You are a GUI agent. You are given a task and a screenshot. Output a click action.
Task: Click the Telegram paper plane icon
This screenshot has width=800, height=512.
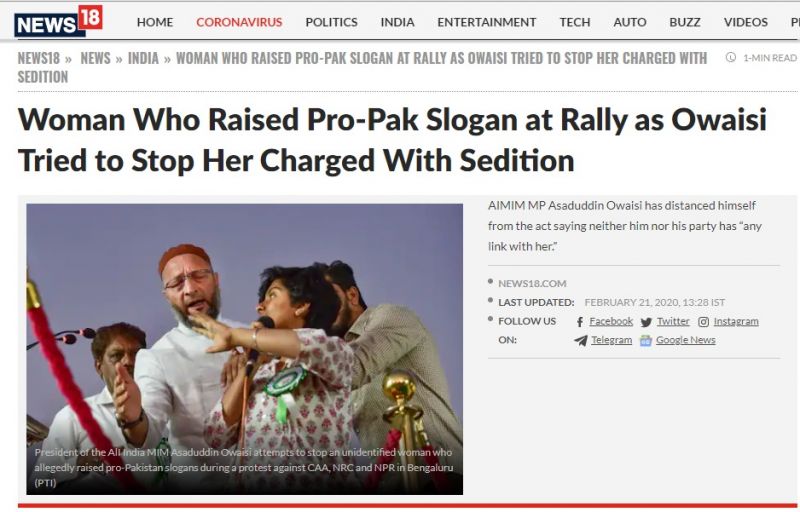tap(581, 340)
